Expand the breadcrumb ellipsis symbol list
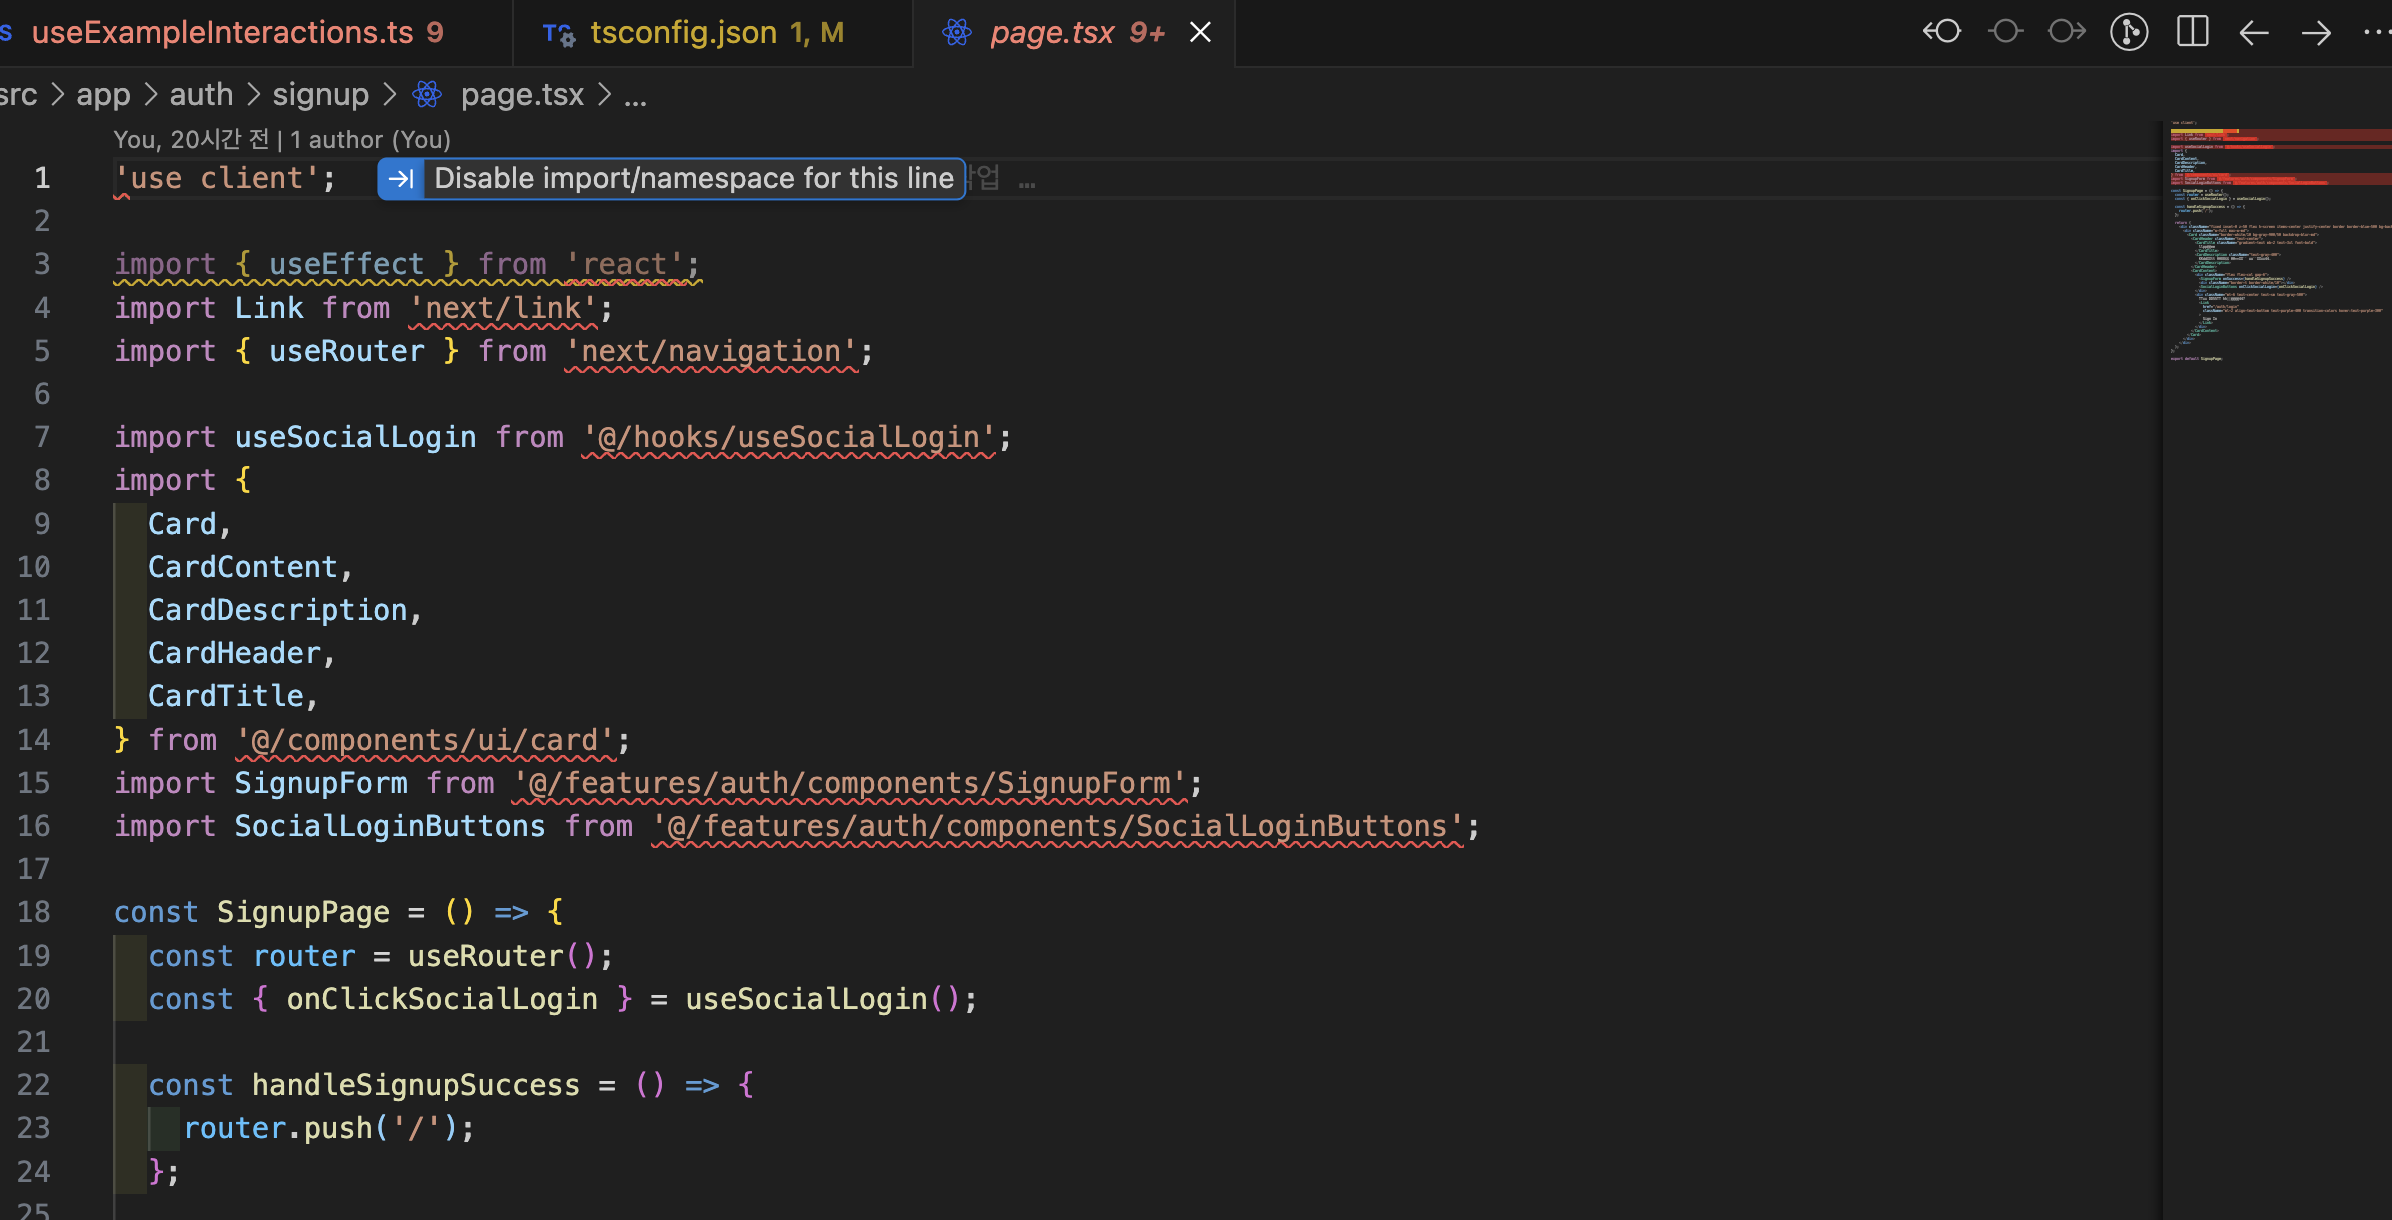The height and width of the screenshot is (1220, 2392). pos(636,97)
